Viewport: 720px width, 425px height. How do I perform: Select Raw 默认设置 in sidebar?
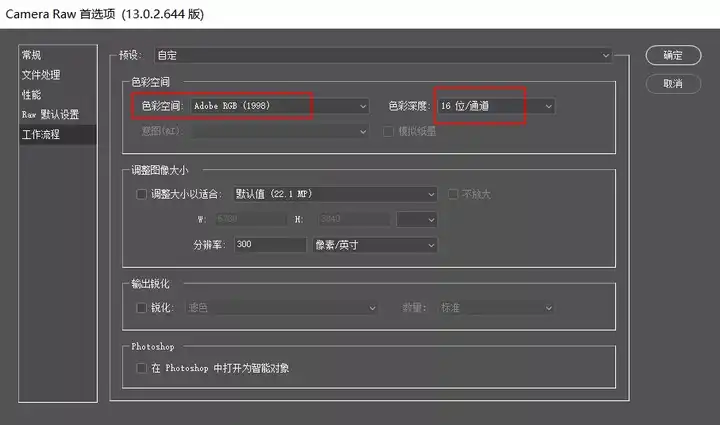[x=57, y=115]
